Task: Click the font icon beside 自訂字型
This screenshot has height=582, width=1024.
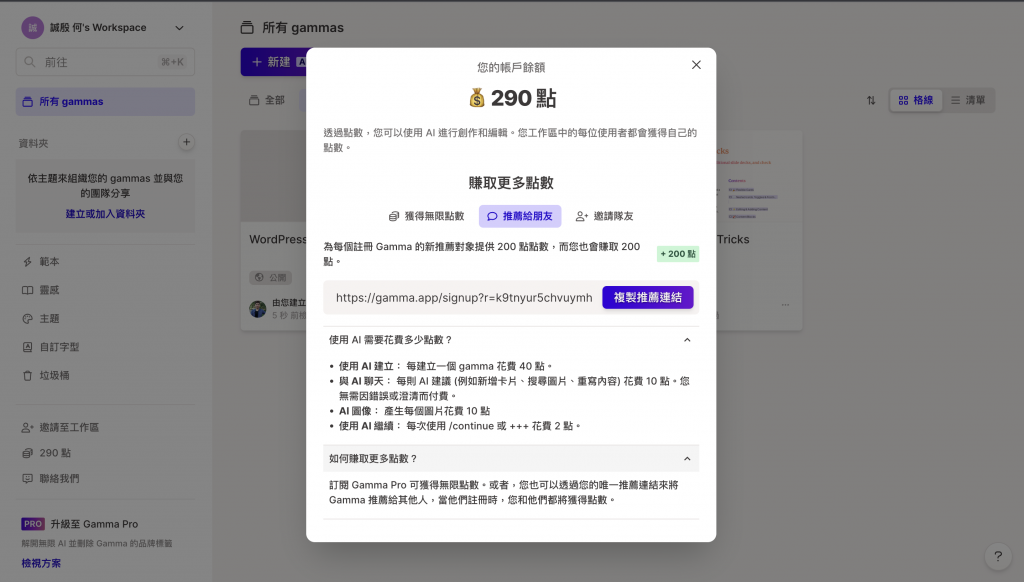Action: pos(27,347)
